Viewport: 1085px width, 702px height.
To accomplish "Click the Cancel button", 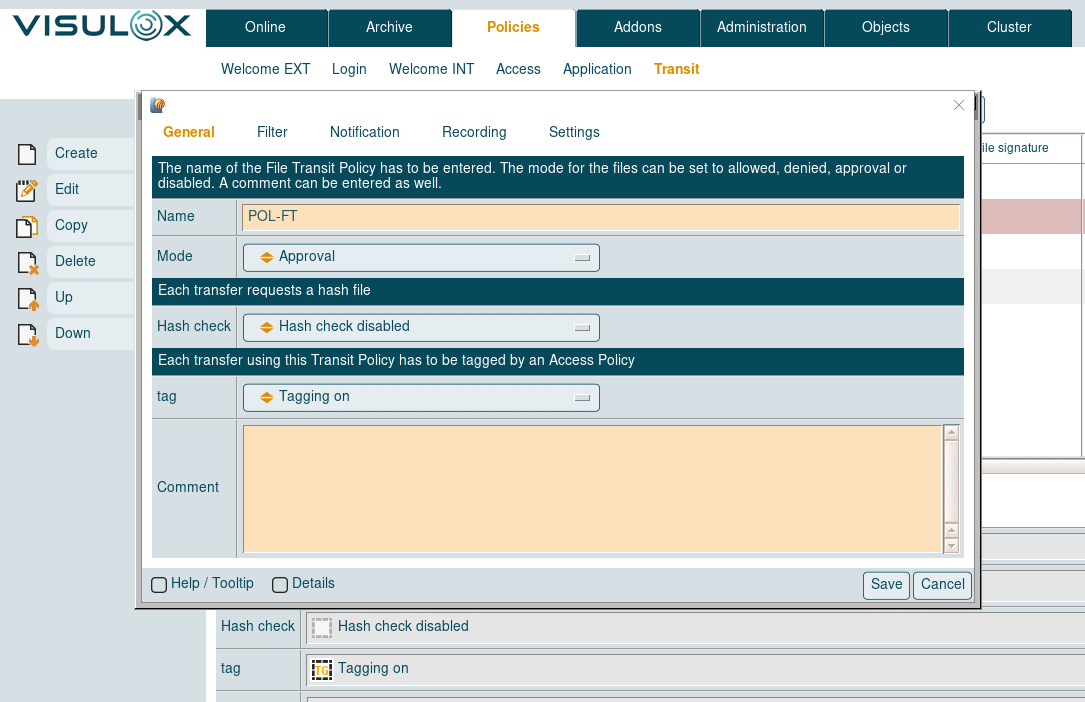I will coord(942,585).
